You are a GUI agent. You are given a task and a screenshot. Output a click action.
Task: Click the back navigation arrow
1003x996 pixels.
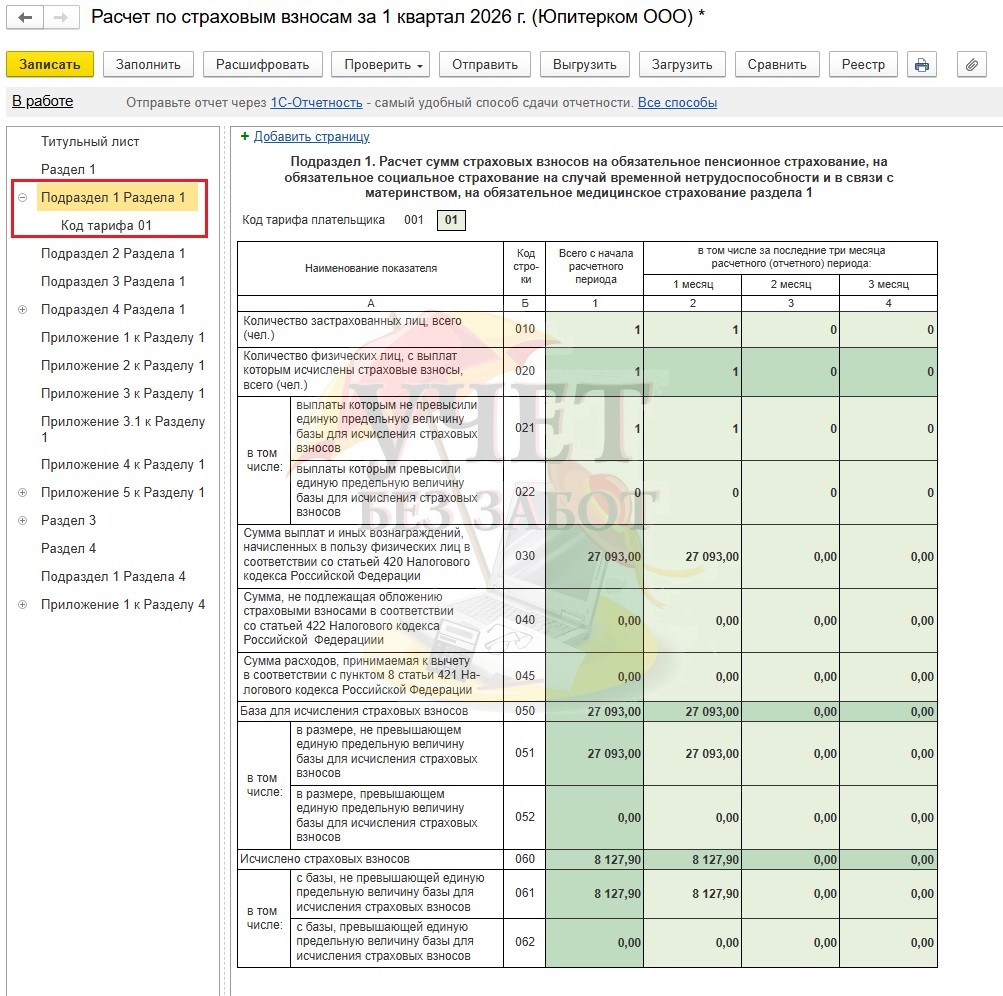25,18
